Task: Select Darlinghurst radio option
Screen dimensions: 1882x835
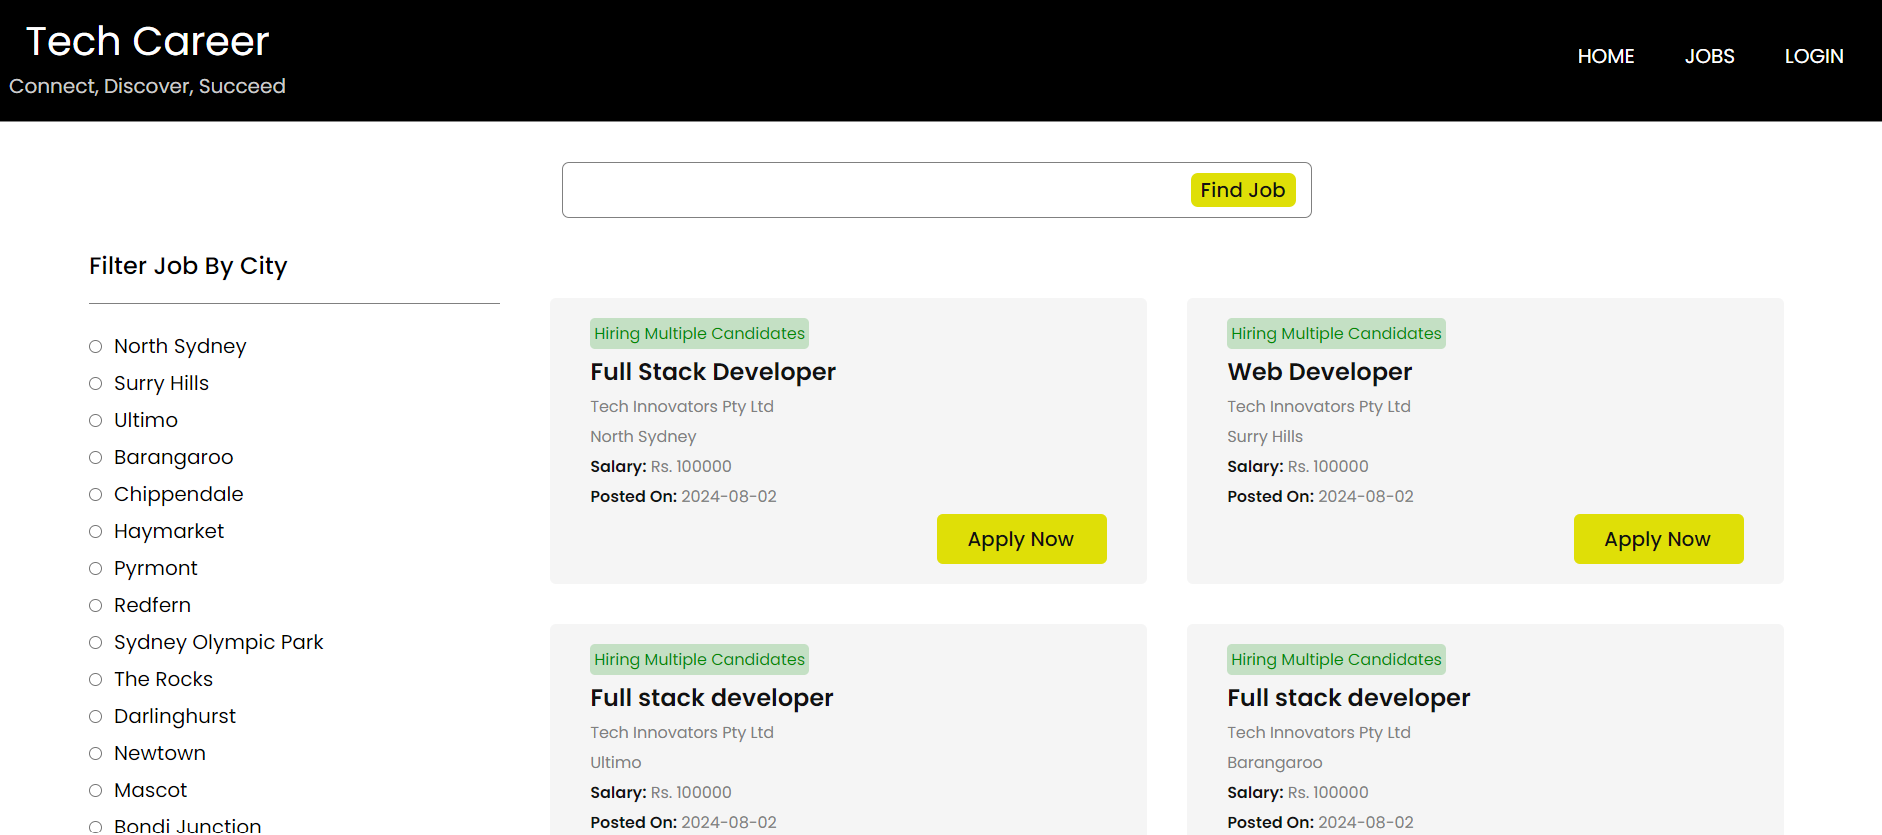Action: (x=96, y=717)
